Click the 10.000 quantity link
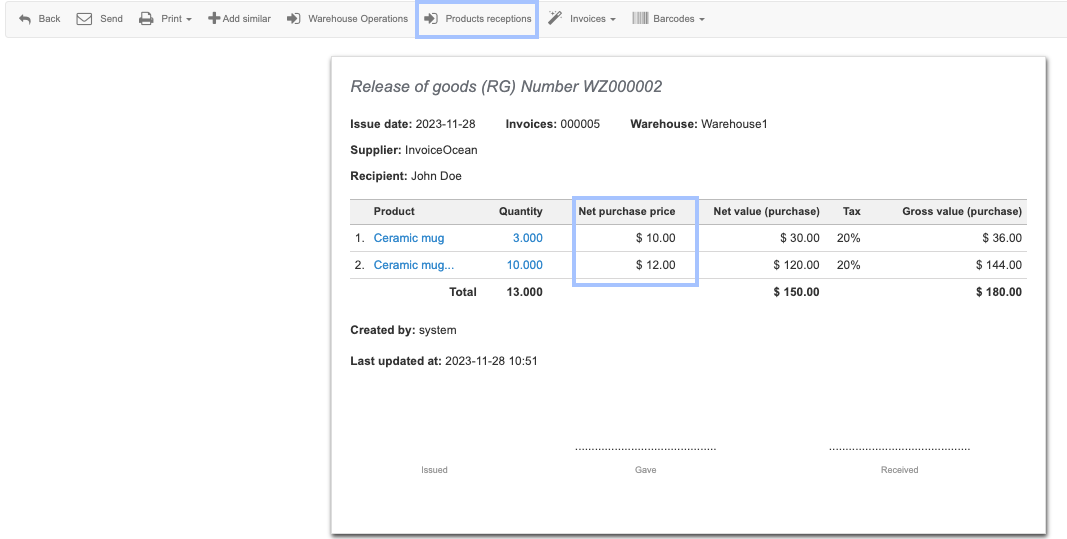The image size is (1067, 539). (524, 265)
